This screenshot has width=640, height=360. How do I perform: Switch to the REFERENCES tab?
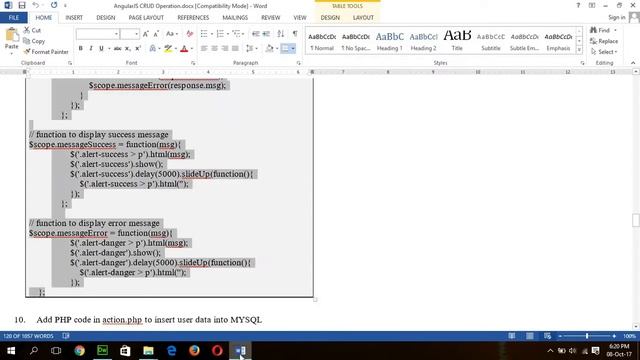(x=193, y=18)
